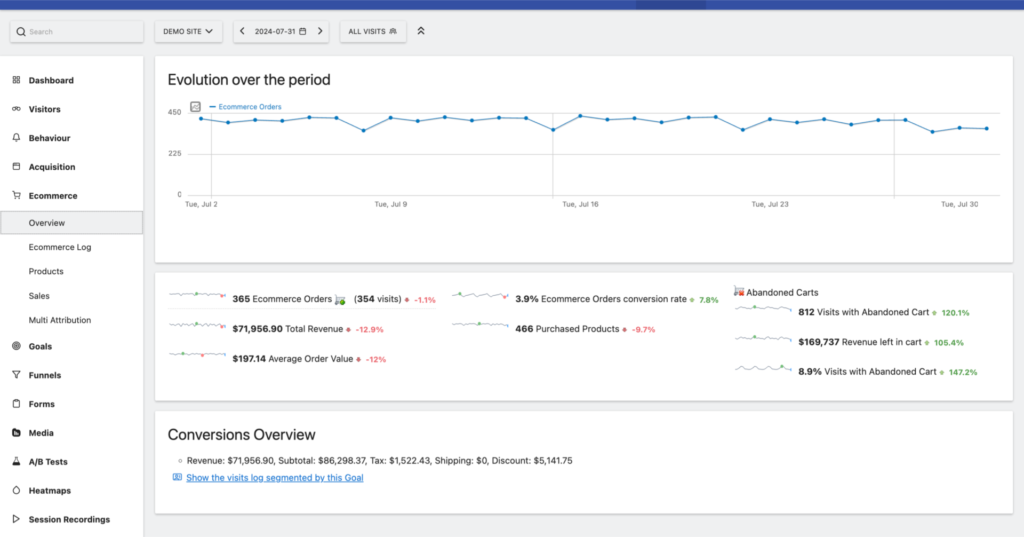This screenshot has height=537, width=1024.
Task: Open Show the visits log segmented link
Action: 274,478
